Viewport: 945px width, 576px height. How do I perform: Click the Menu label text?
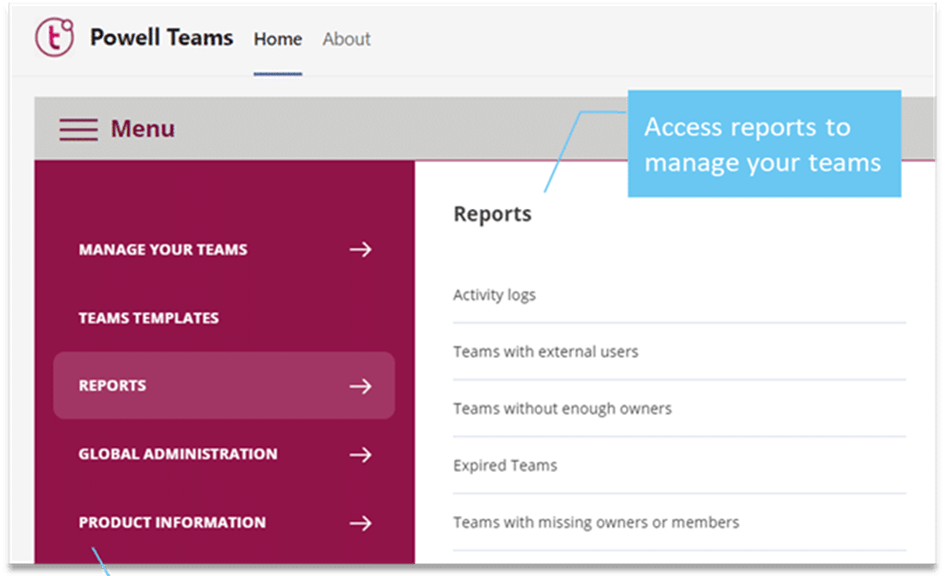143,128
